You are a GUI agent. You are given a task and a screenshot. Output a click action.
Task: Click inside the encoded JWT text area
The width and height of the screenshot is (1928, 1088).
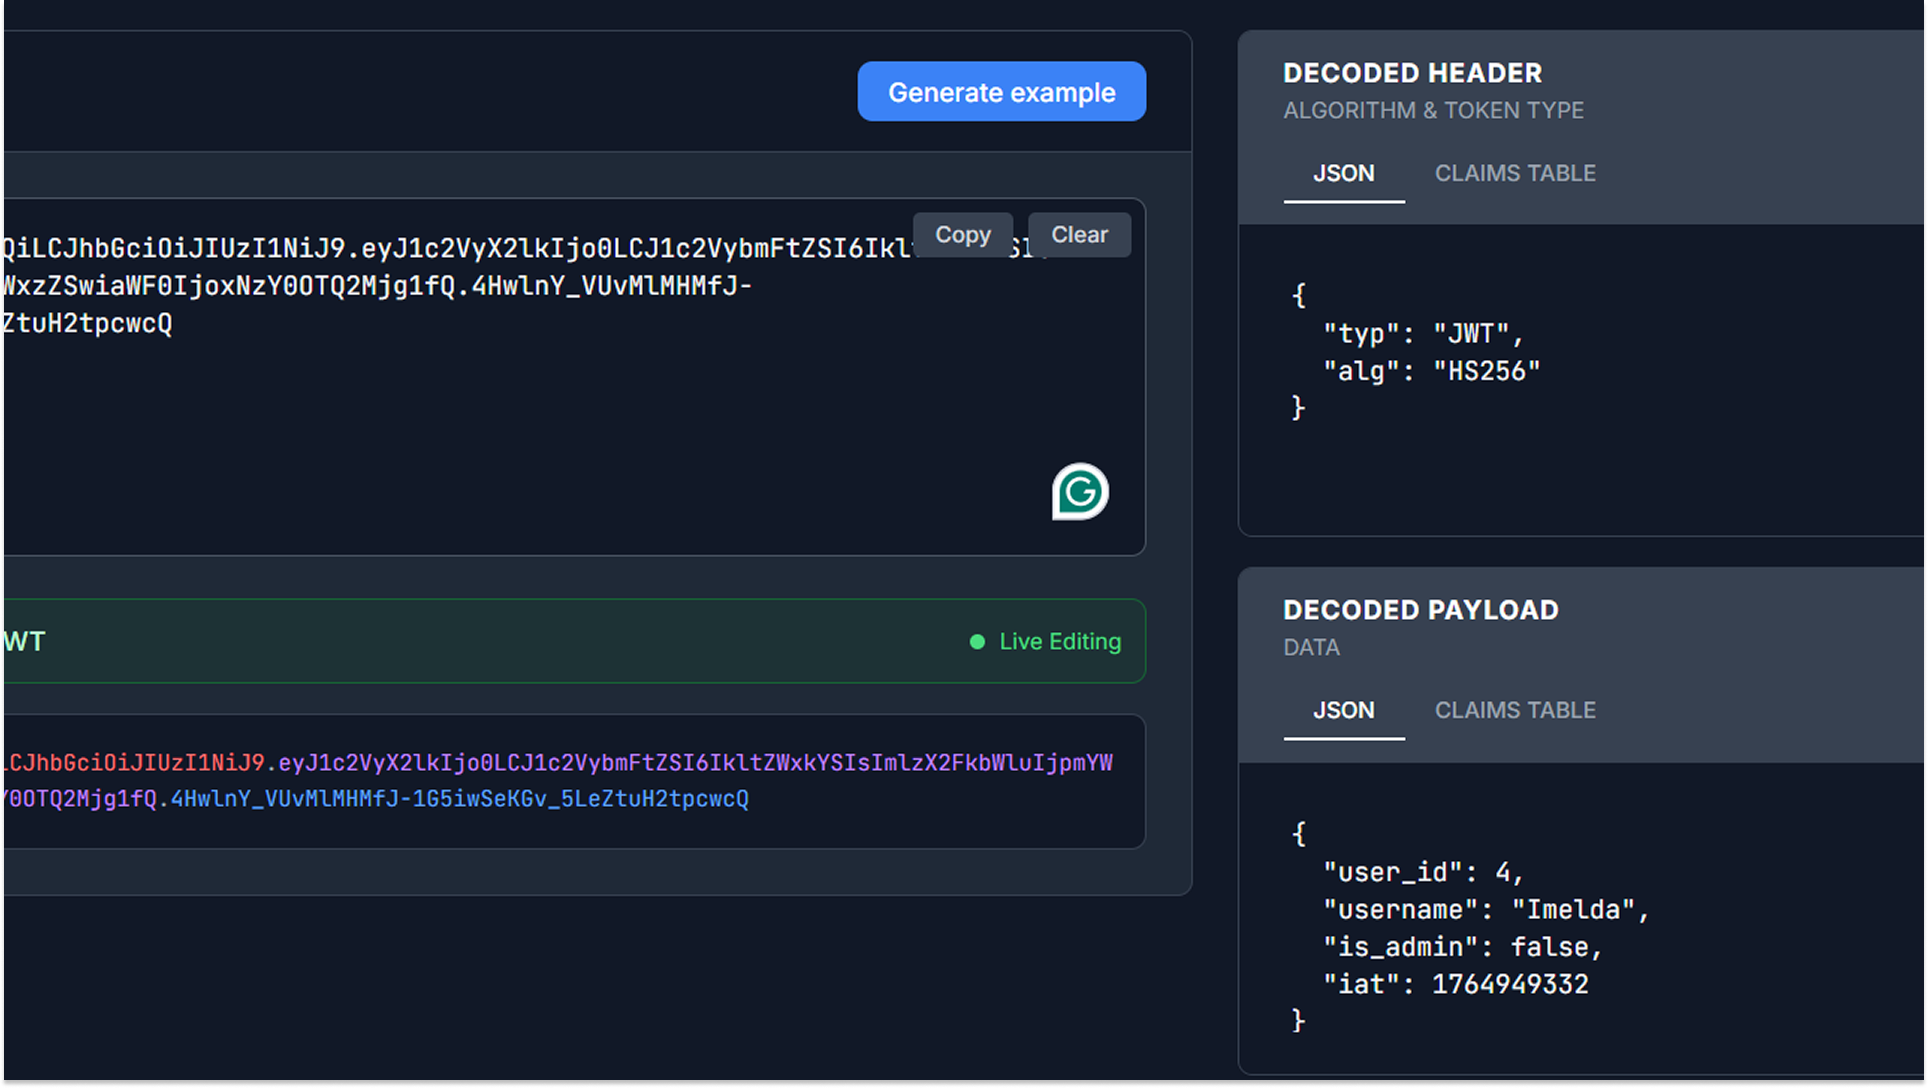pos(500,420)
